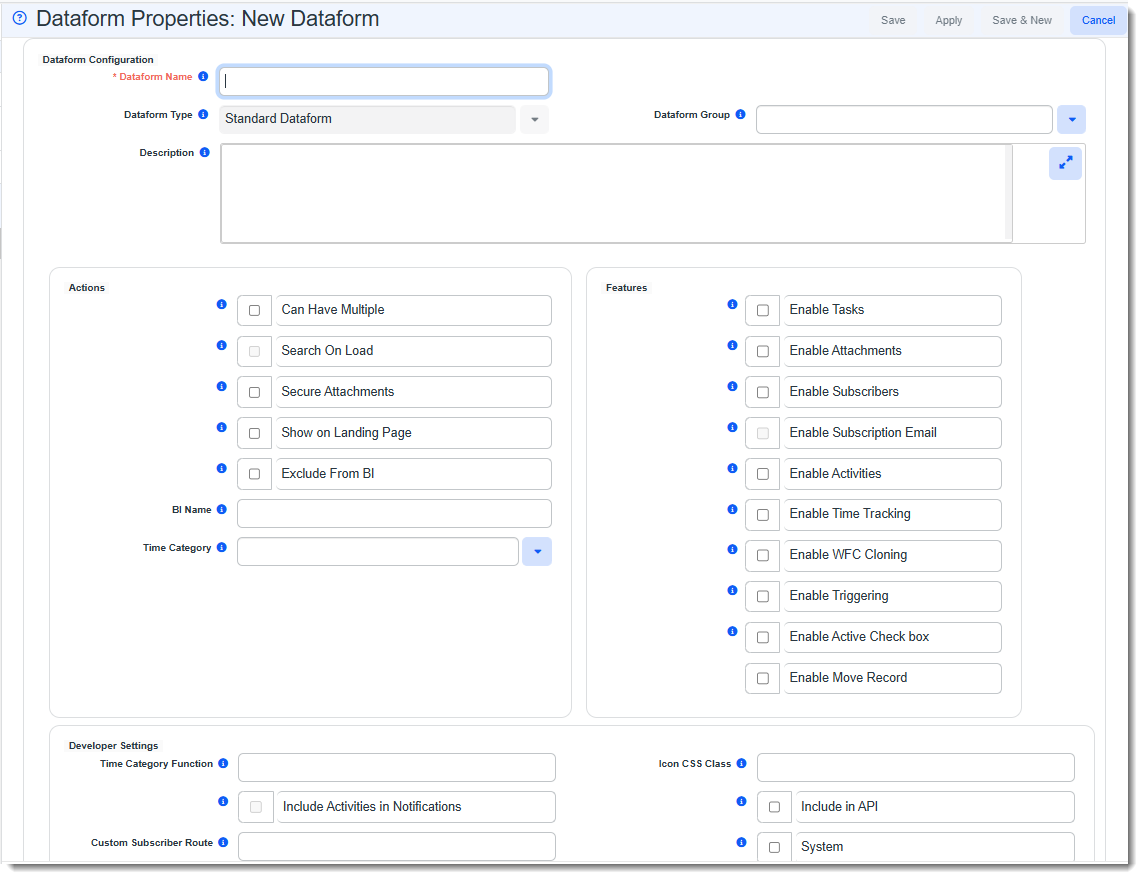Viewport: 1143px width, 879px height.
Task: Click the Cancel button
Action: (x=1098, y=20)
